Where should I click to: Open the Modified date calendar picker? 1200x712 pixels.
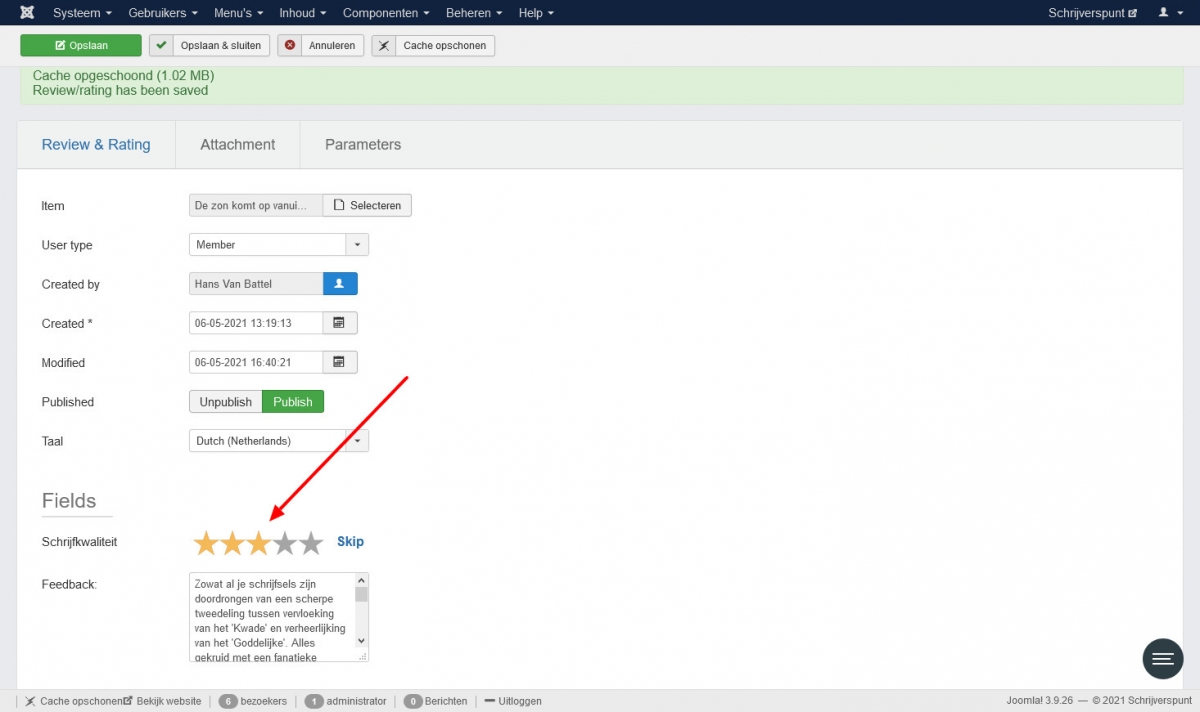point(340,362)
